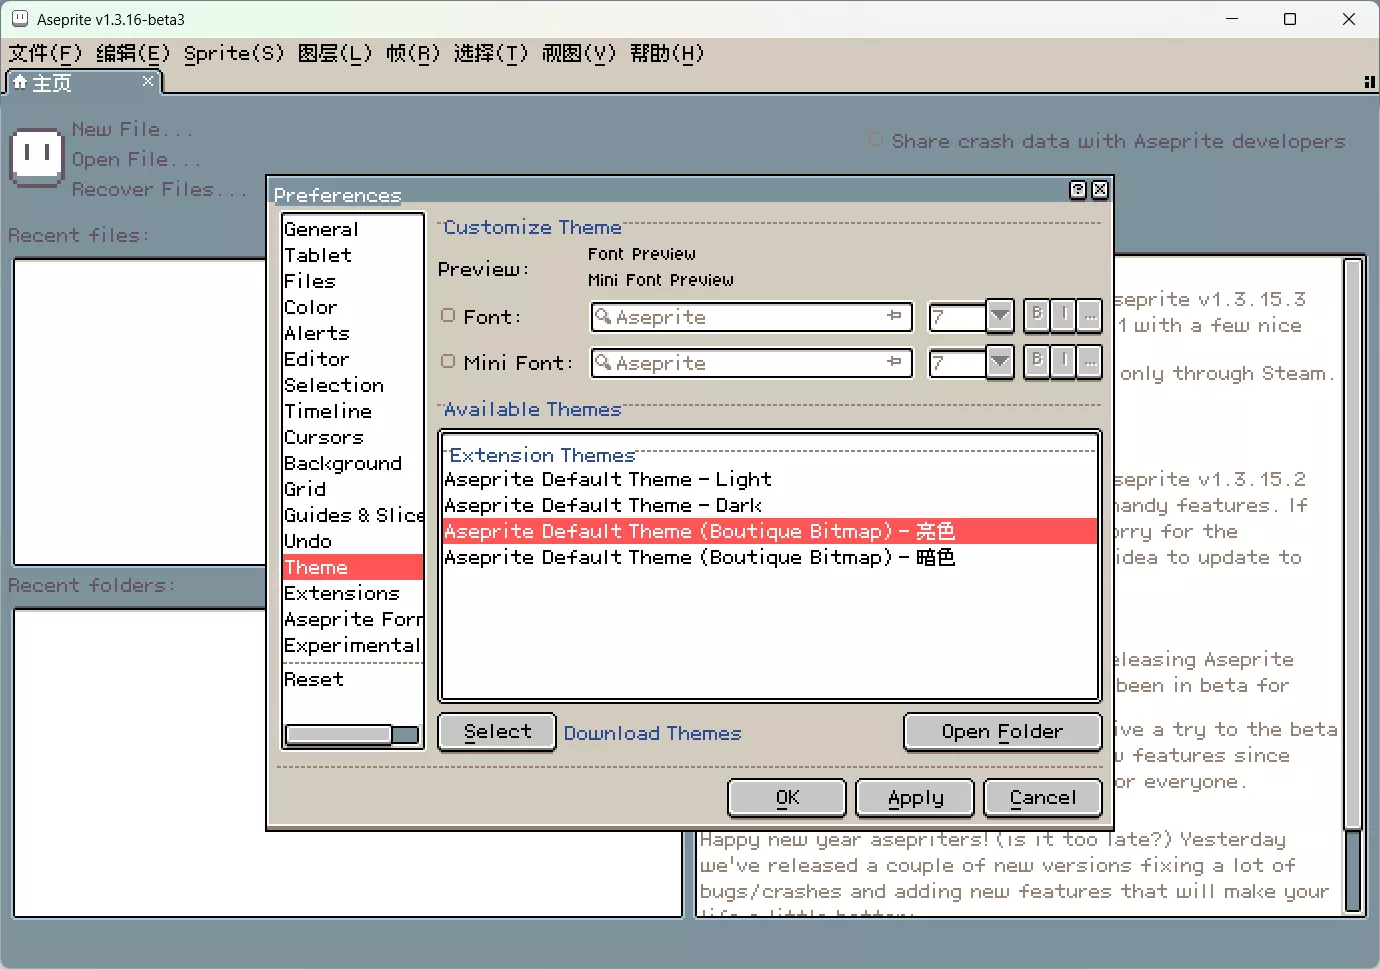Click horizontal scrollbar under preferences section list

352,735
